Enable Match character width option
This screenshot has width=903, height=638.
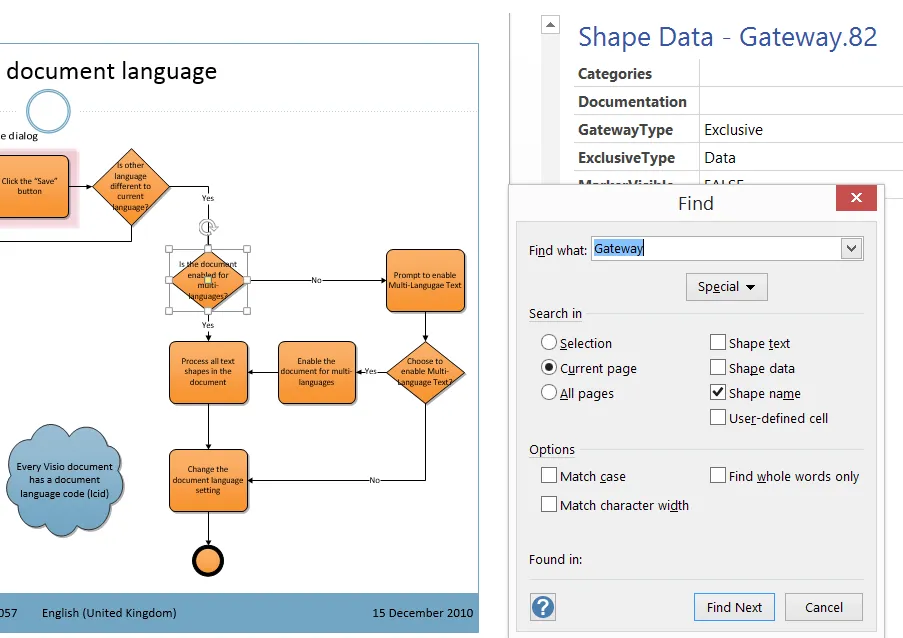(x=549, y=504)
